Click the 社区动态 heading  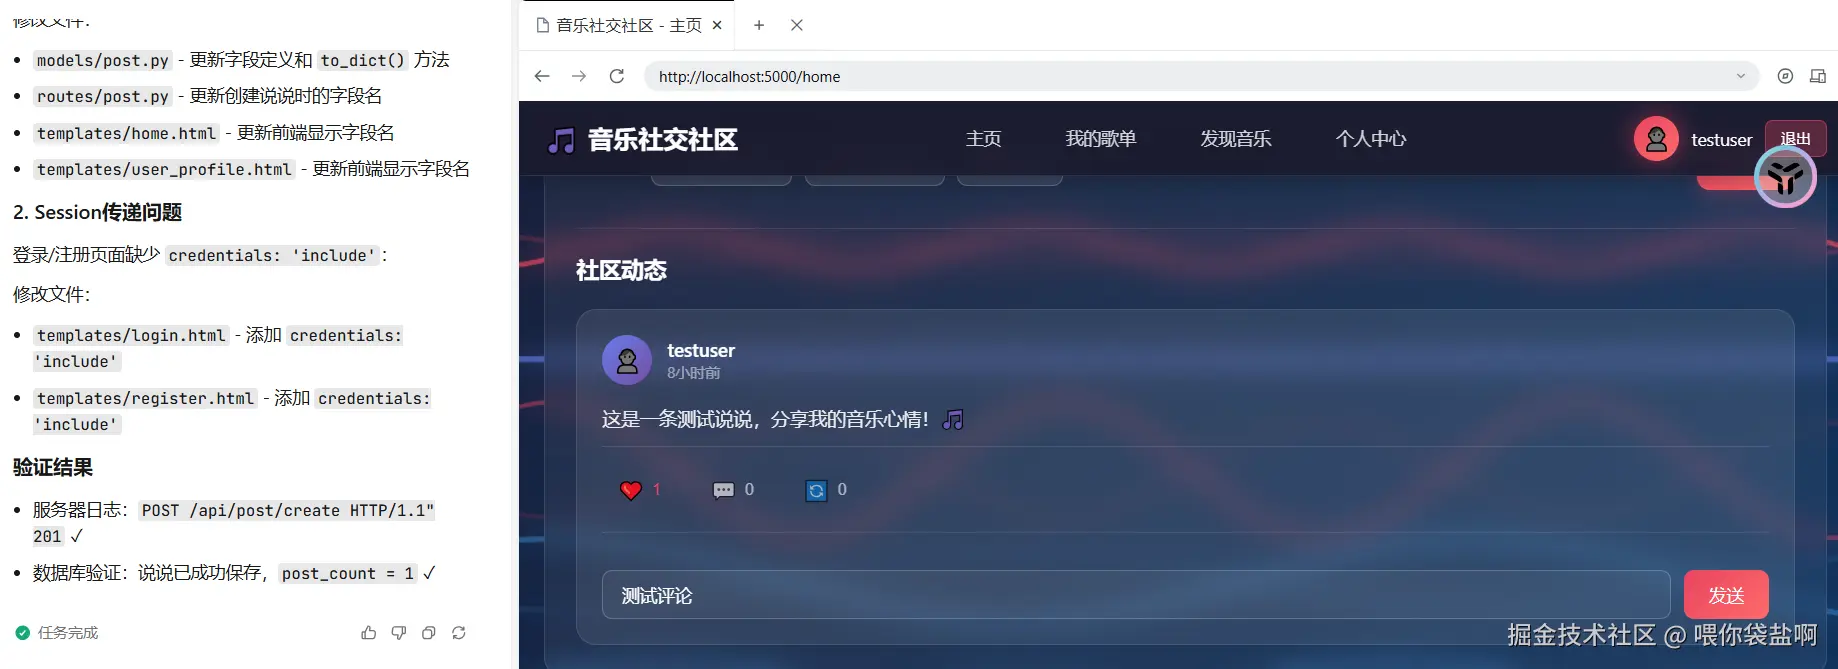point(621,270)
